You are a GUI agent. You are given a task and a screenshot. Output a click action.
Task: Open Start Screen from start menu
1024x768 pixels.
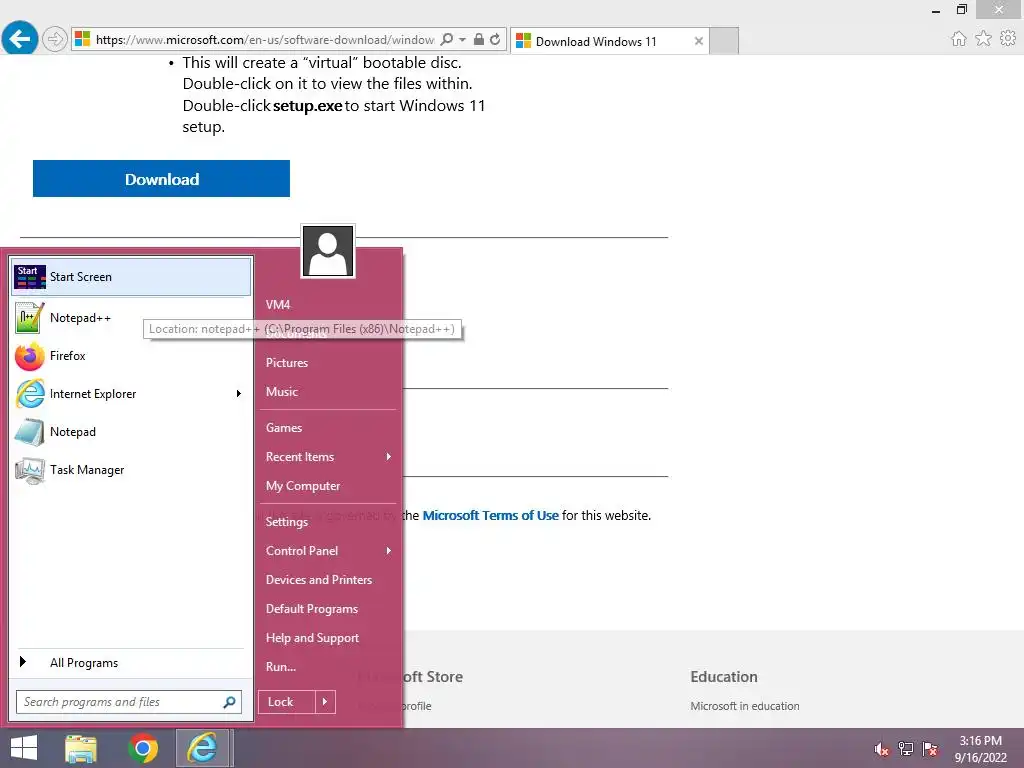tap(131, 277)
